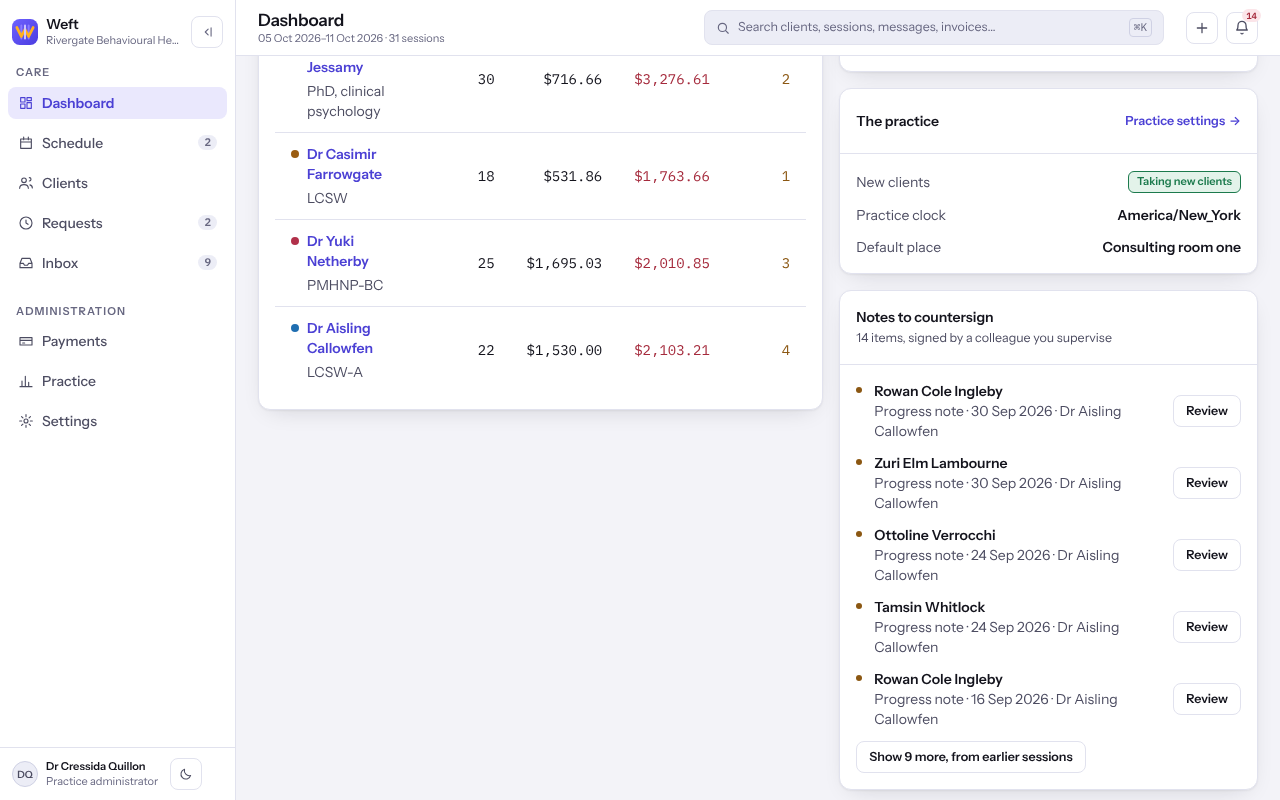This screenshot has width=1280, height=800.
Task: Click the Weft logo icon
Action: [x=25, y=32]
